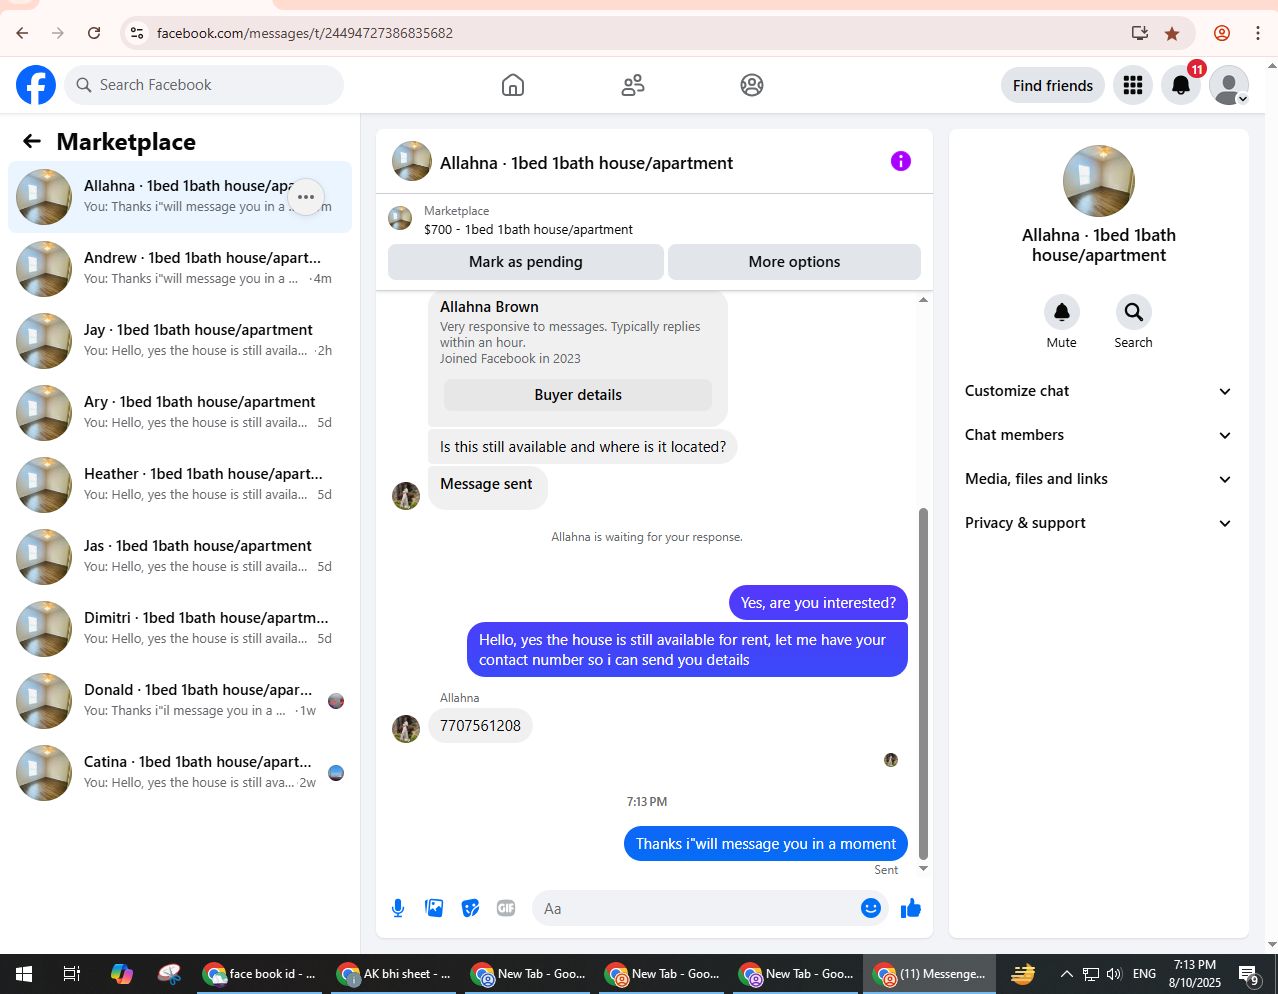This screenshot has height=994, width=1278.
Task: Send a thumbs-up like
Action: tap(911, 908)
